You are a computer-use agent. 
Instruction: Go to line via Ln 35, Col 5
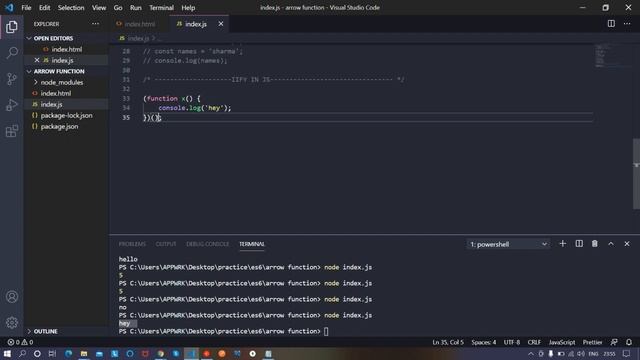pos(448,342)
